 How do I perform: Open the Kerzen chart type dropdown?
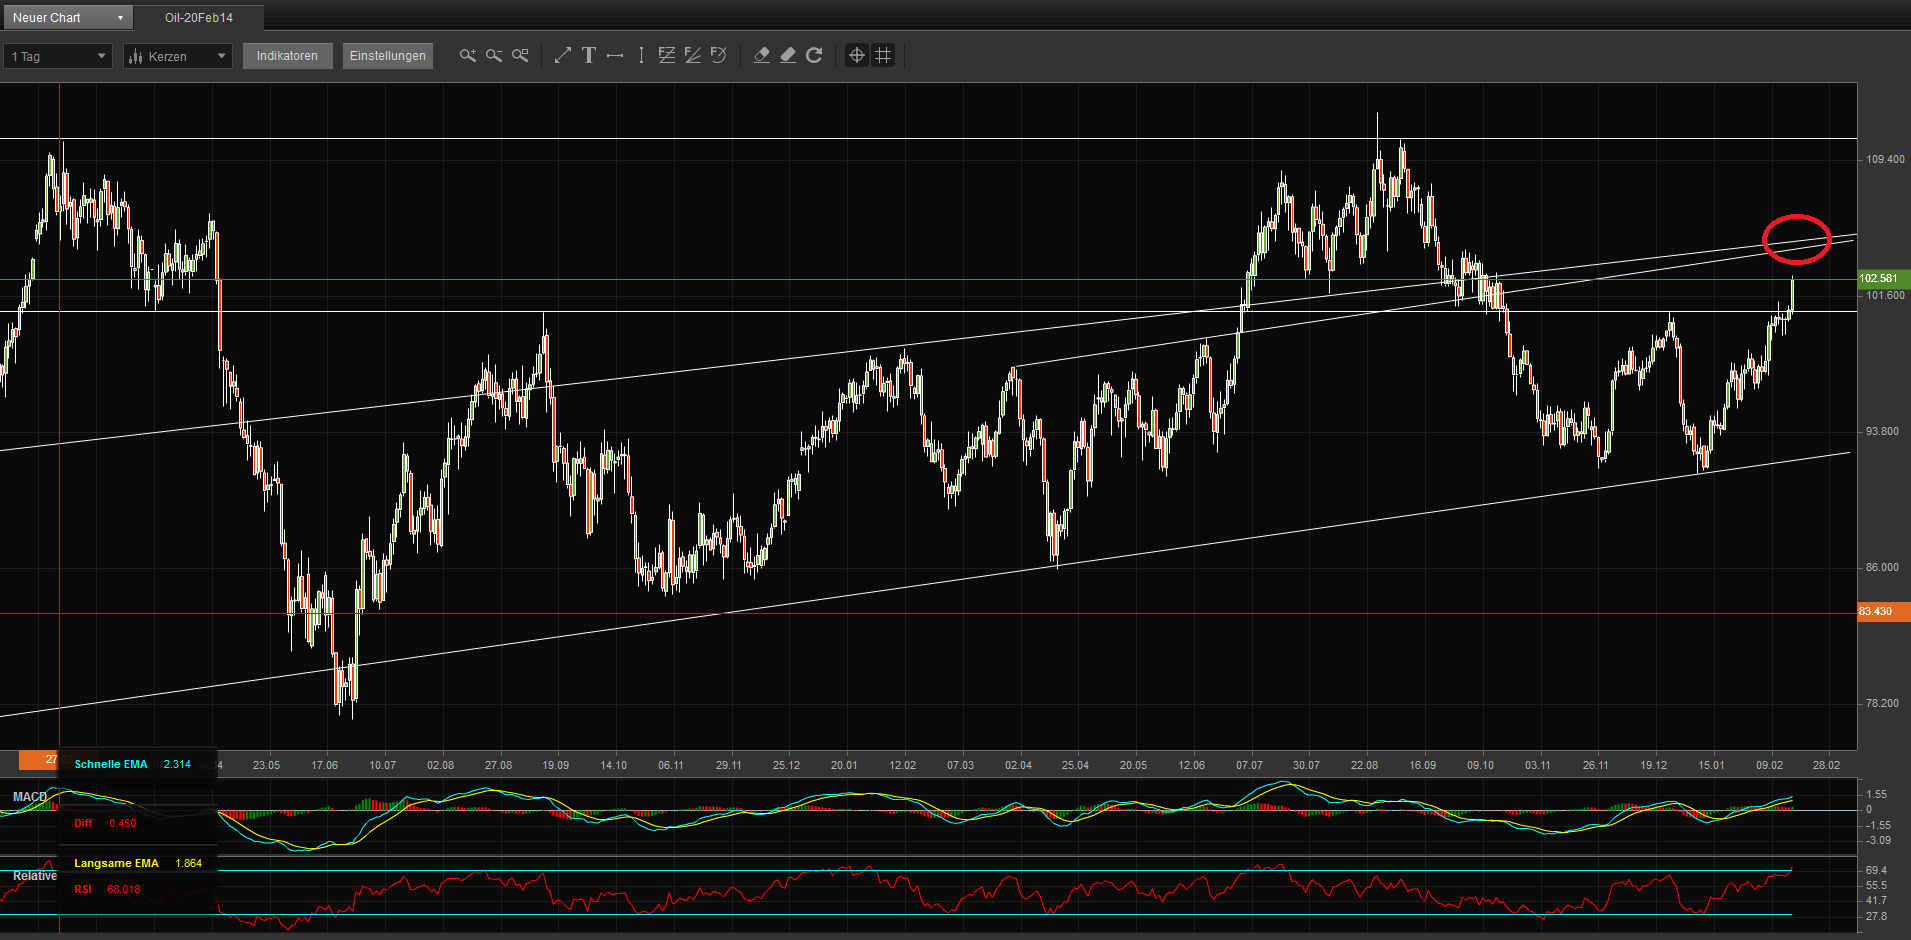177,56
